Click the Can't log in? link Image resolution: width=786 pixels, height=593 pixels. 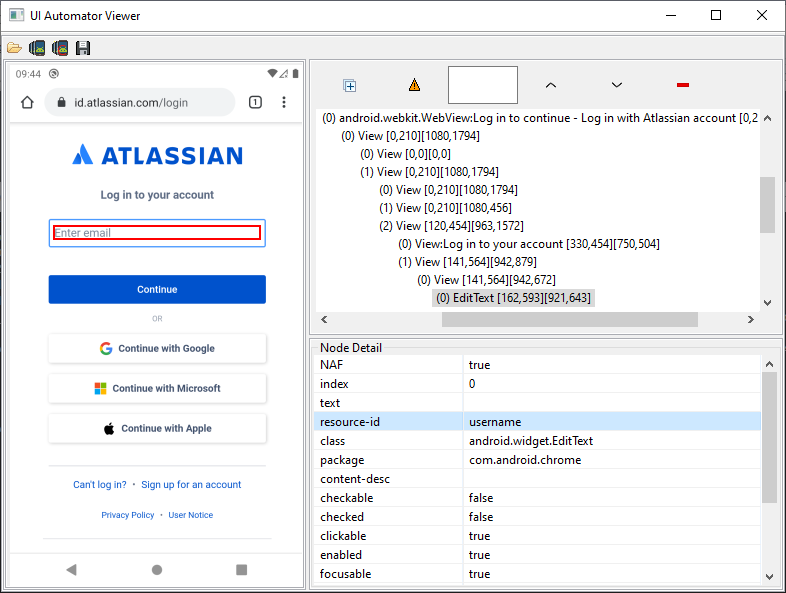(x=100, y=485)
